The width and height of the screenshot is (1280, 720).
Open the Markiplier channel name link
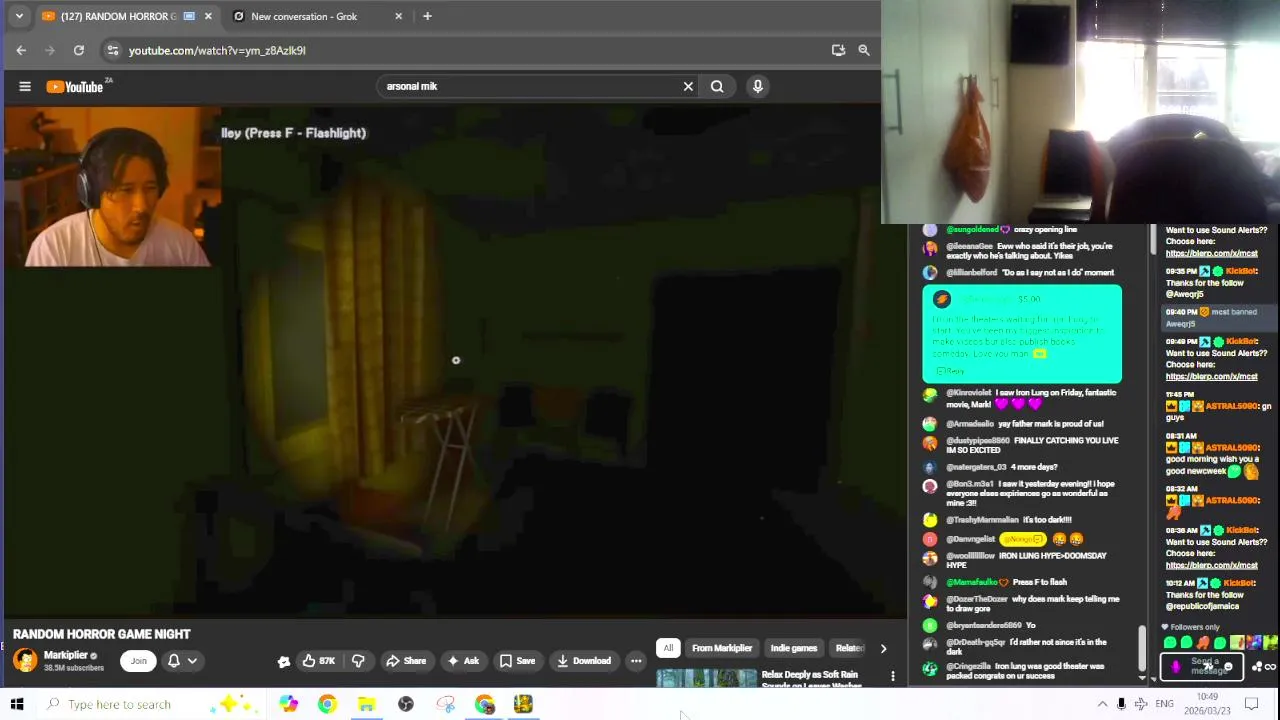[65, 655]
